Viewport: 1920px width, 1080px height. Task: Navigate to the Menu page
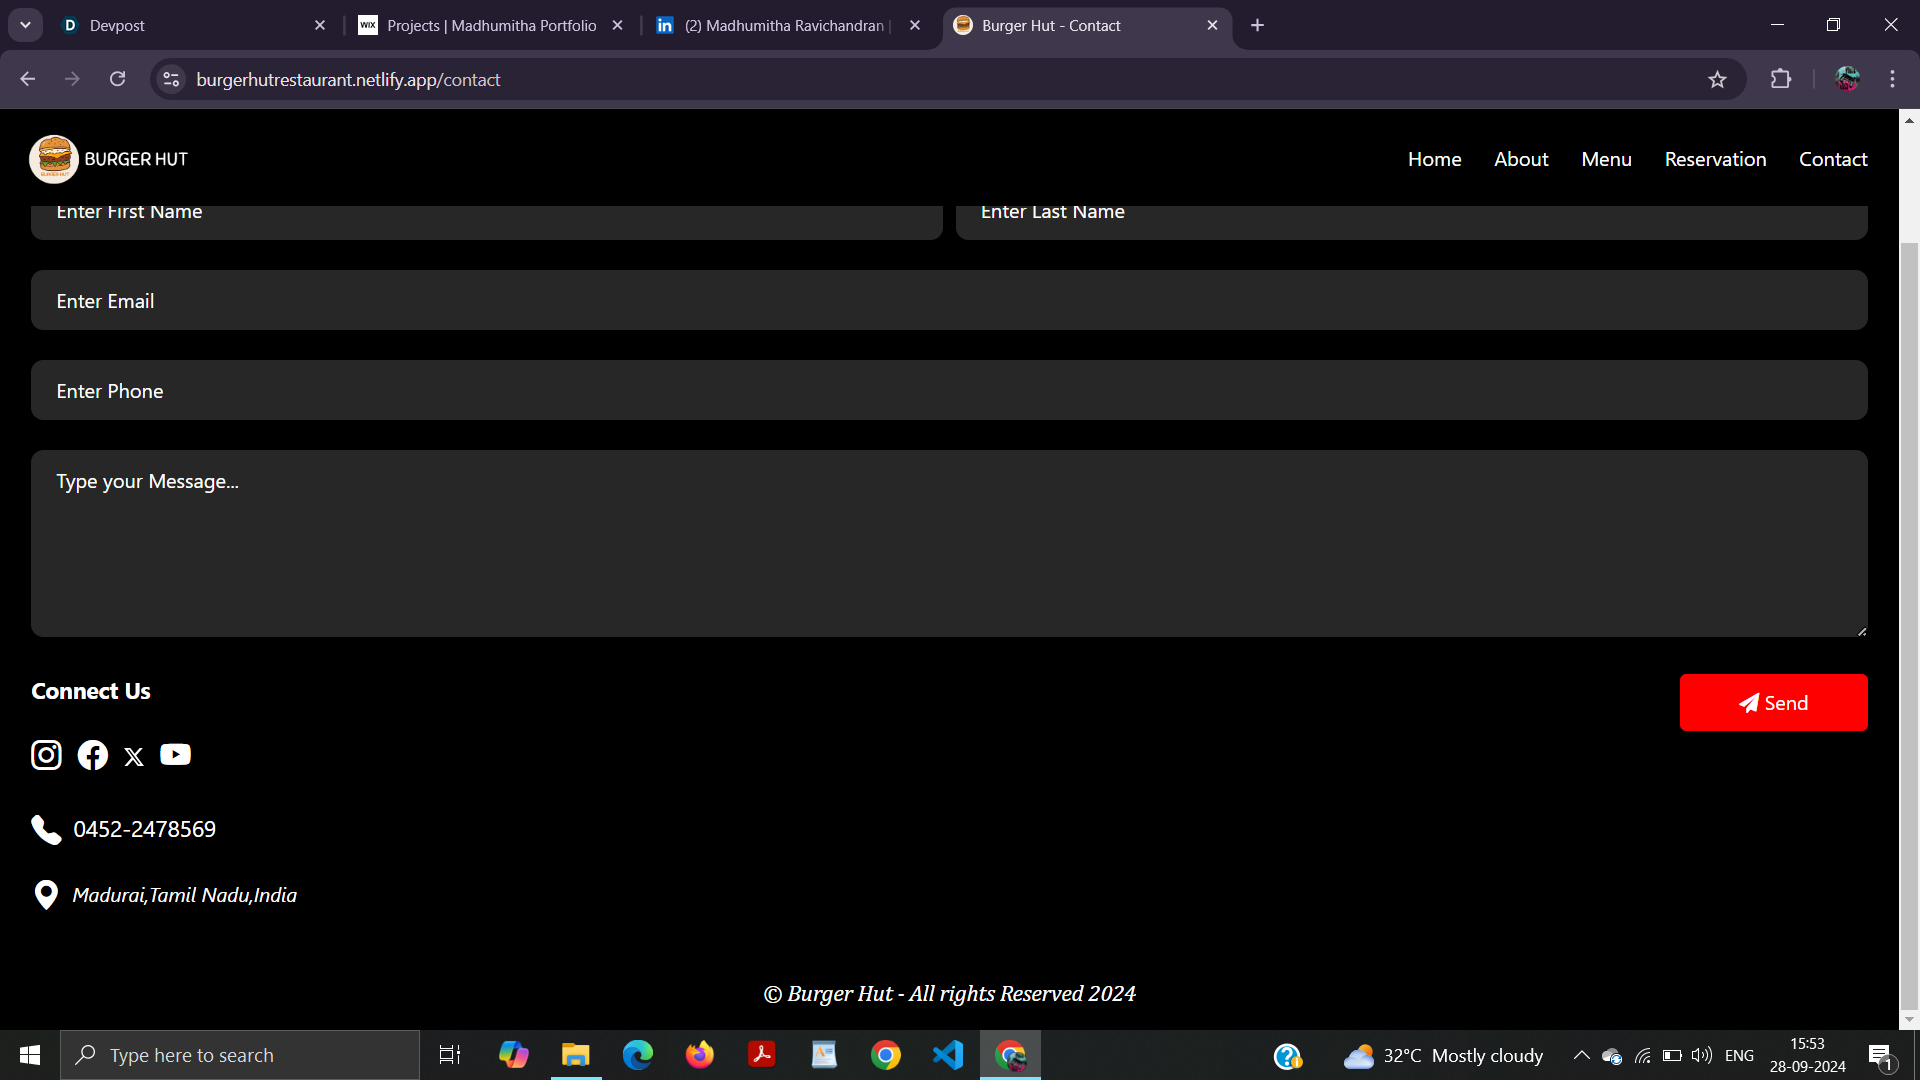1606,159
